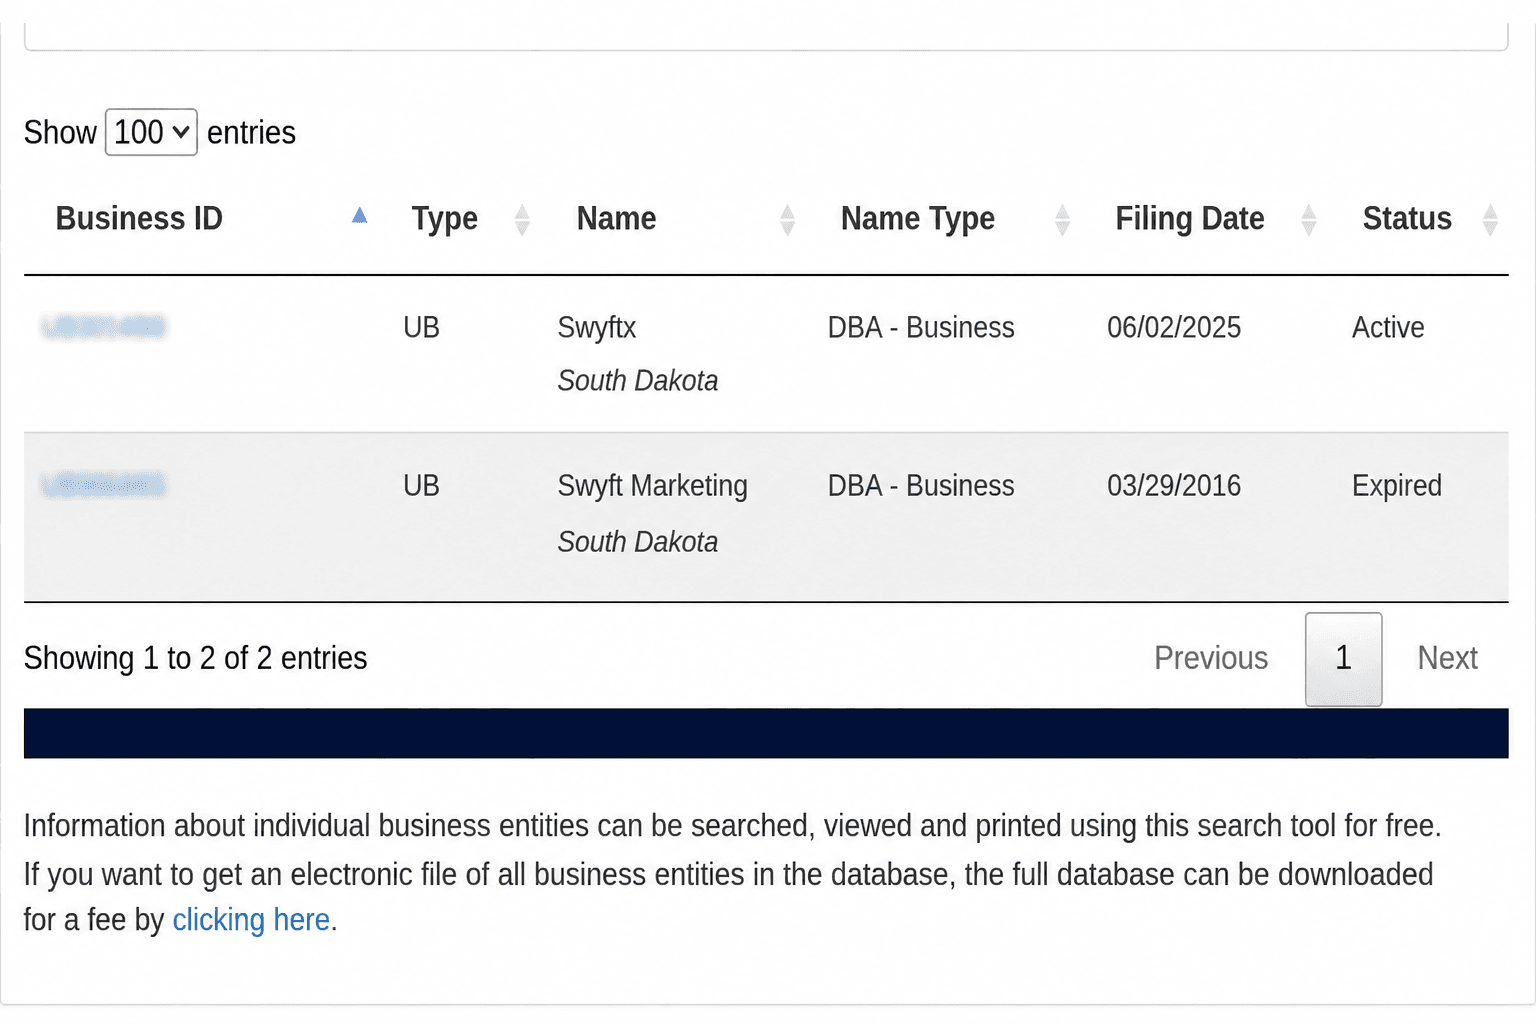
Task: Click South Dakota under Swyftx
Action: tap(638, 381)
